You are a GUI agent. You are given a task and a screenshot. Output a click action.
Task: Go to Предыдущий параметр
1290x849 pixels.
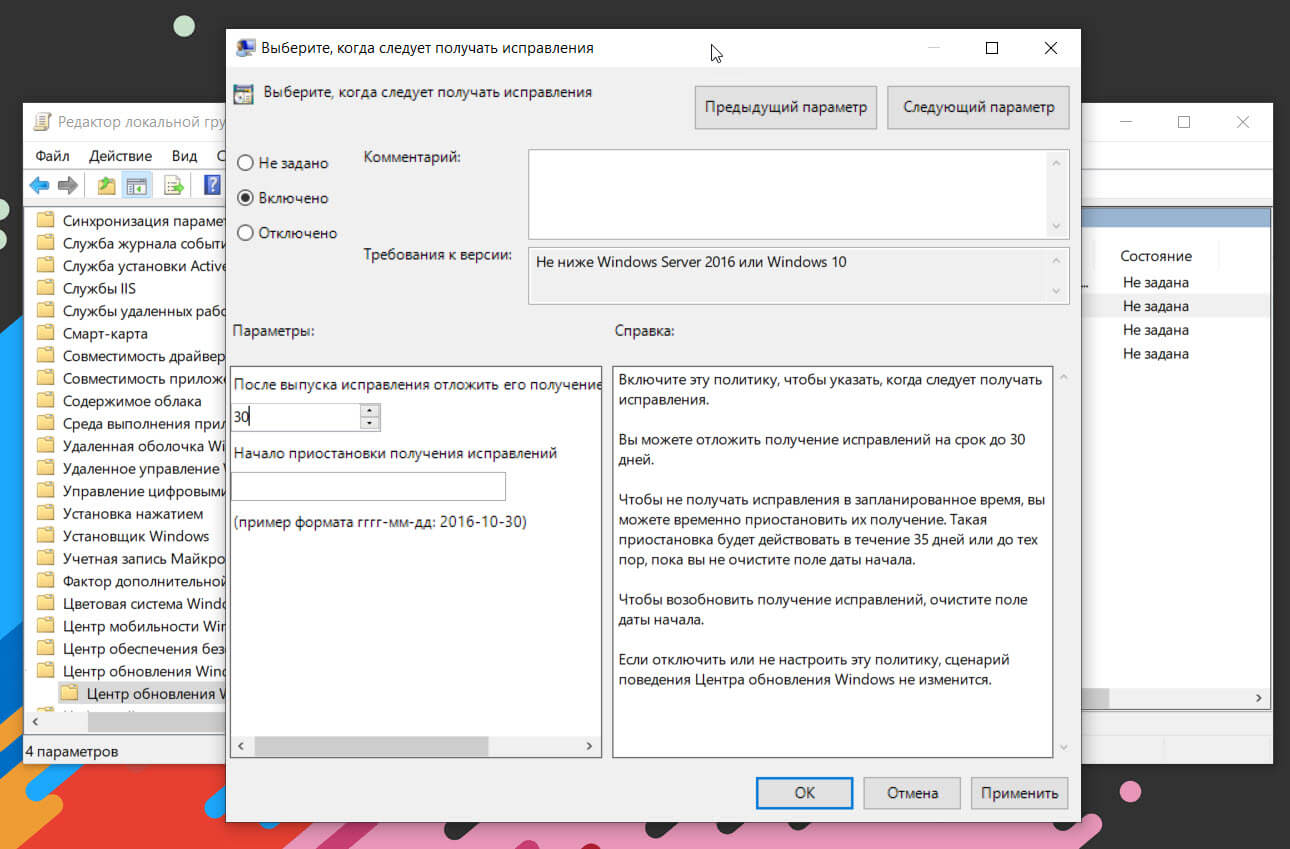pyautogui.click(x=785, y=107)
